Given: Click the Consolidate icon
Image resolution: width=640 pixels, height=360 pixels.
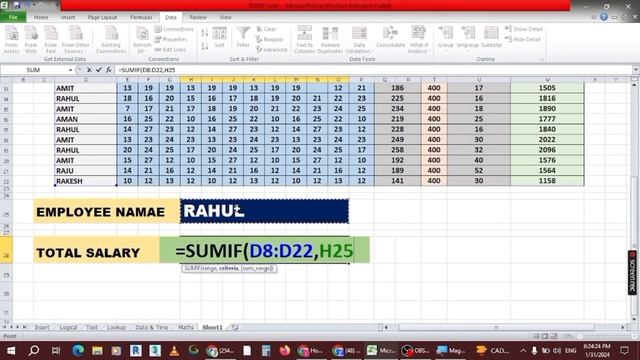Looking at the screenshot, I should click(x=391, y=38).
